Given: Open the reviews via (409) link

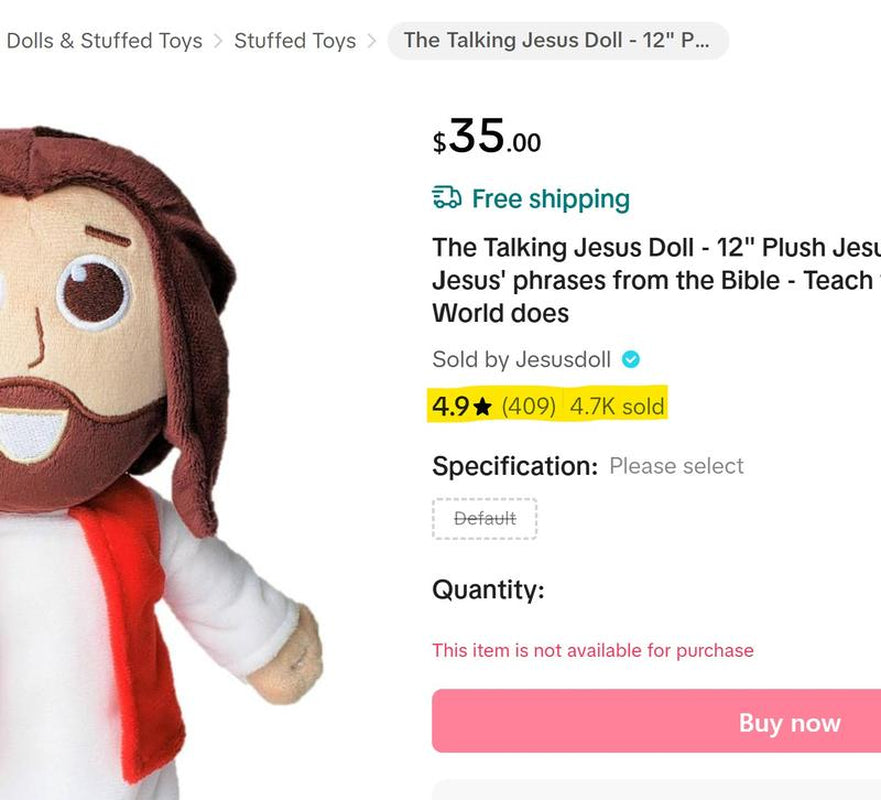Looking at the screenshot, I should click(532, 406).
